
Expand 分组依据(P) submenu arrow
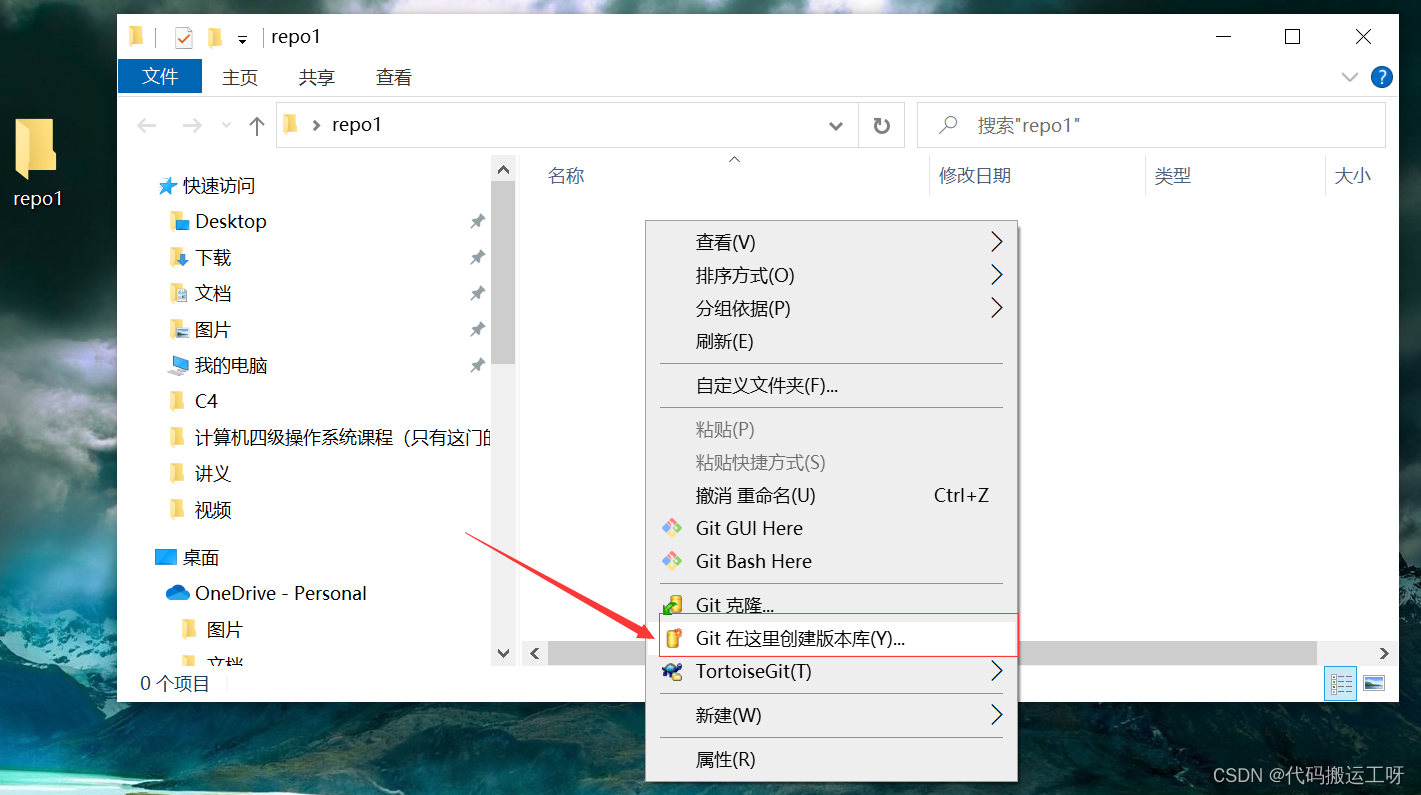[x=996, y=308]
